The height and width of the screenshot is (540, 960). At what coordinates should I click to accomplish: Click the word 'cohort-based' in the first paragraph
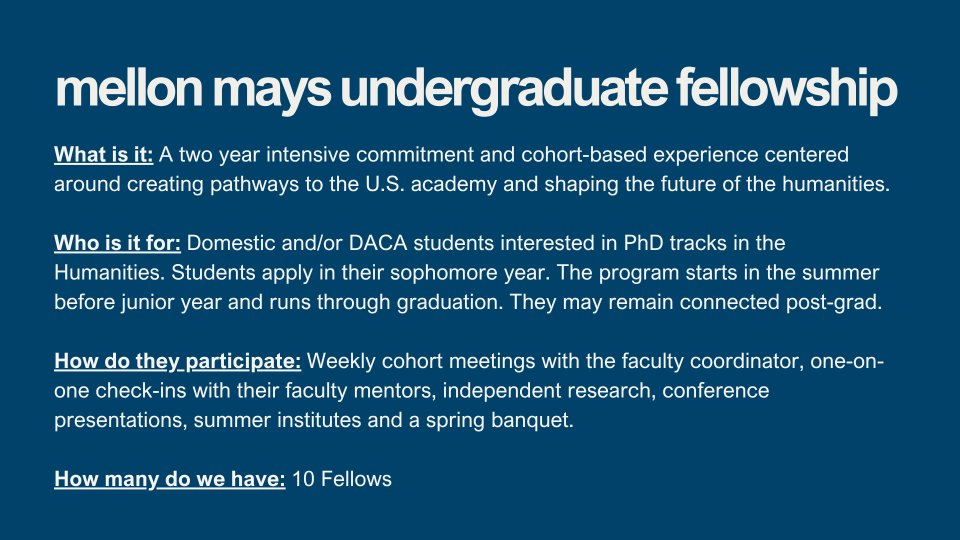click(x=584, y=154)
